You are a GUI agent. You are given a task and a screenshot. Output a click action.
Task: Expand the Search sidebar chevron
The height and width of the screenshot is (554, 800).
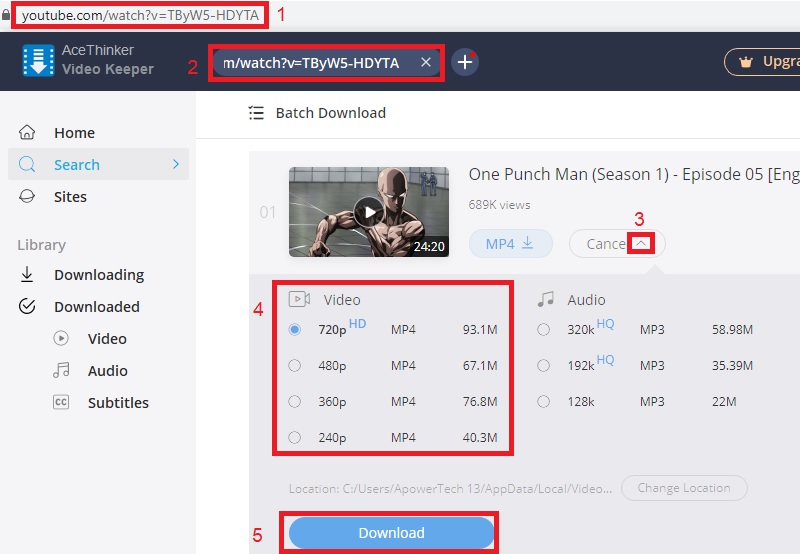point(176,164)
